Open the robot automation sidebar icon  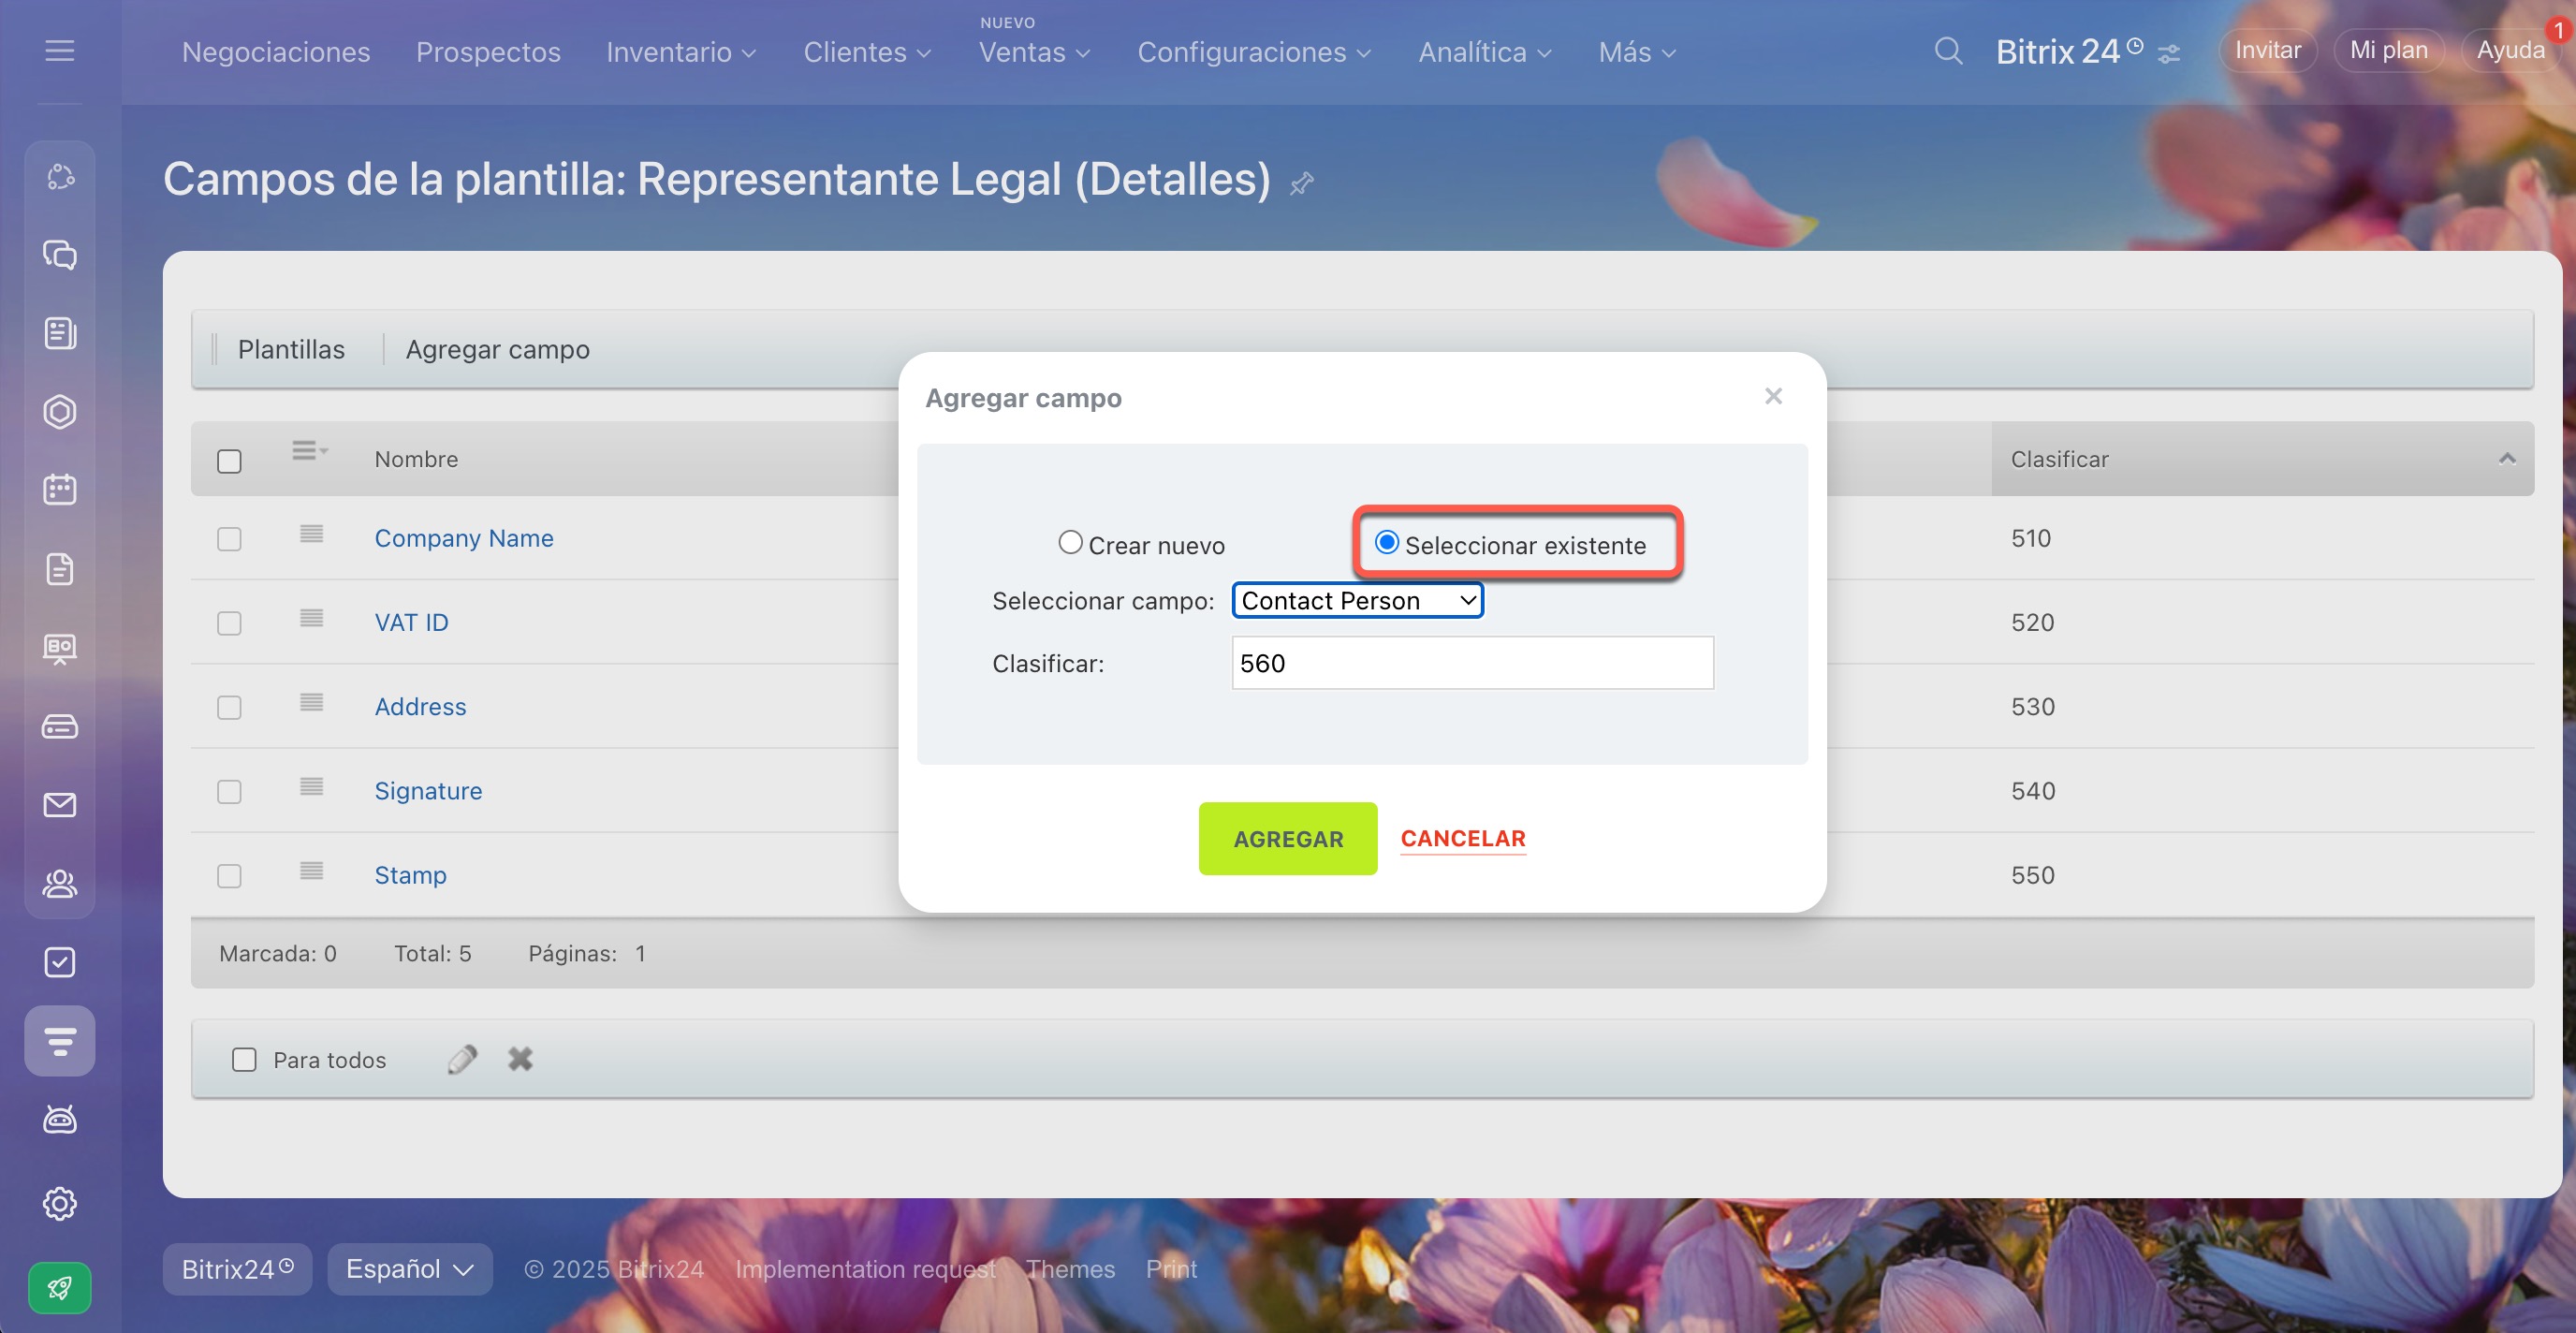[60, 1119]
